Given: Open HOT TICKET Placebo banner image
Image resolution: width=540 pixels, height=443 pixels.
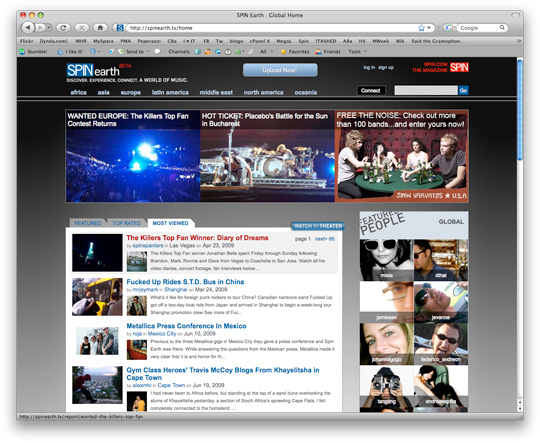Looking at the screenshot, I should coord(267,156).
